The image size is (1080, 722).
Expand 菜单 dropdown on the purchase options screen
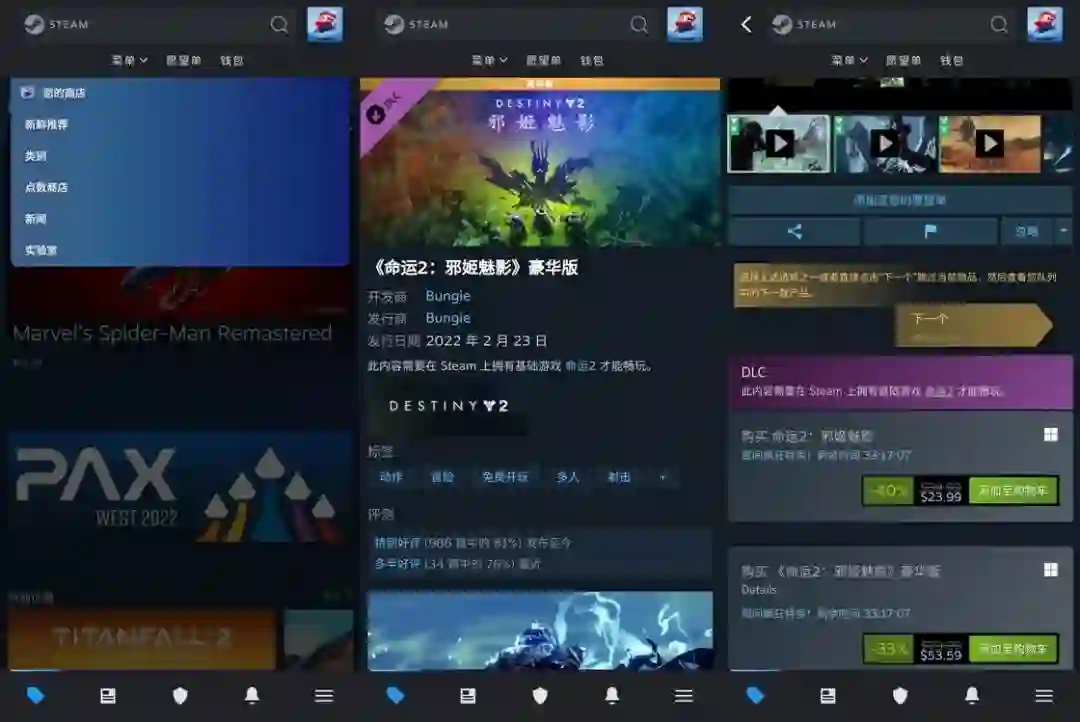point(849,61)
